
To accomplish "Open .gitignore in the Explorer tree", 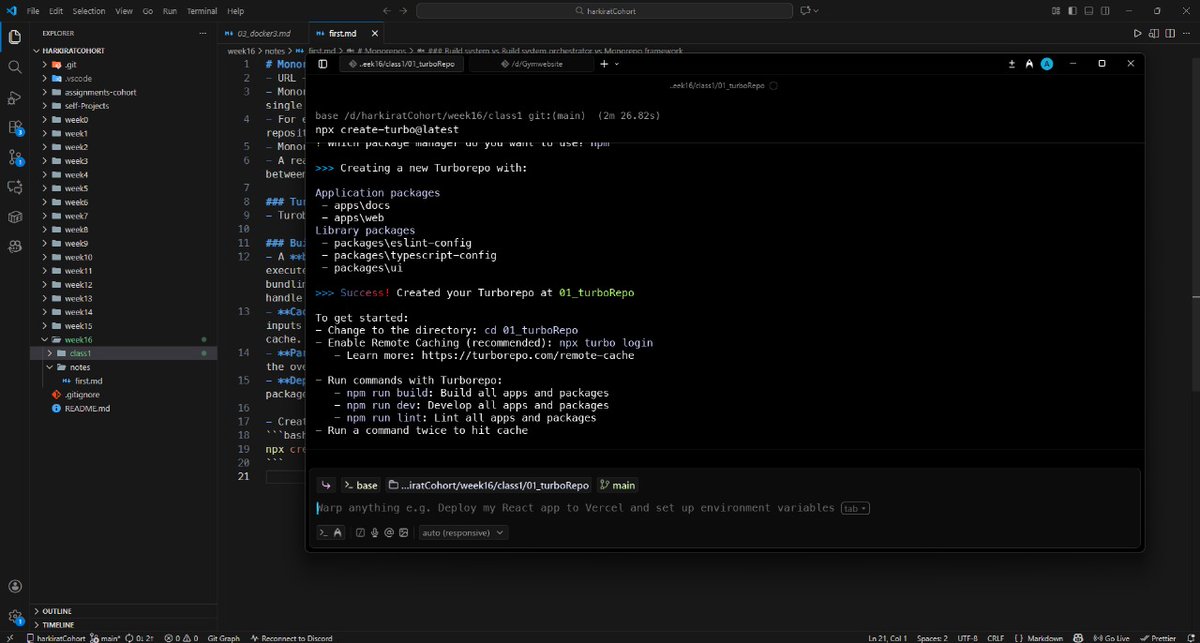I will click(83, 395).
